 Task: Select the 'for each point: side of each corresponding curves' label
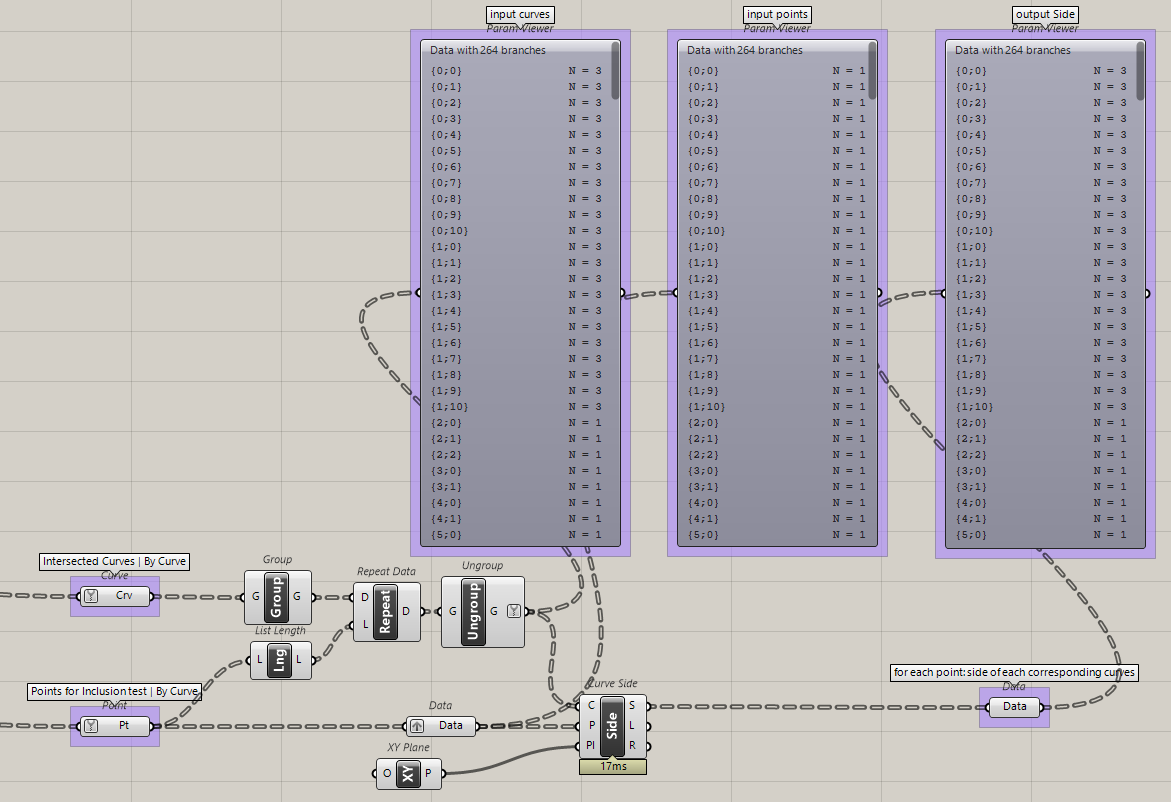pos(1014,672)
